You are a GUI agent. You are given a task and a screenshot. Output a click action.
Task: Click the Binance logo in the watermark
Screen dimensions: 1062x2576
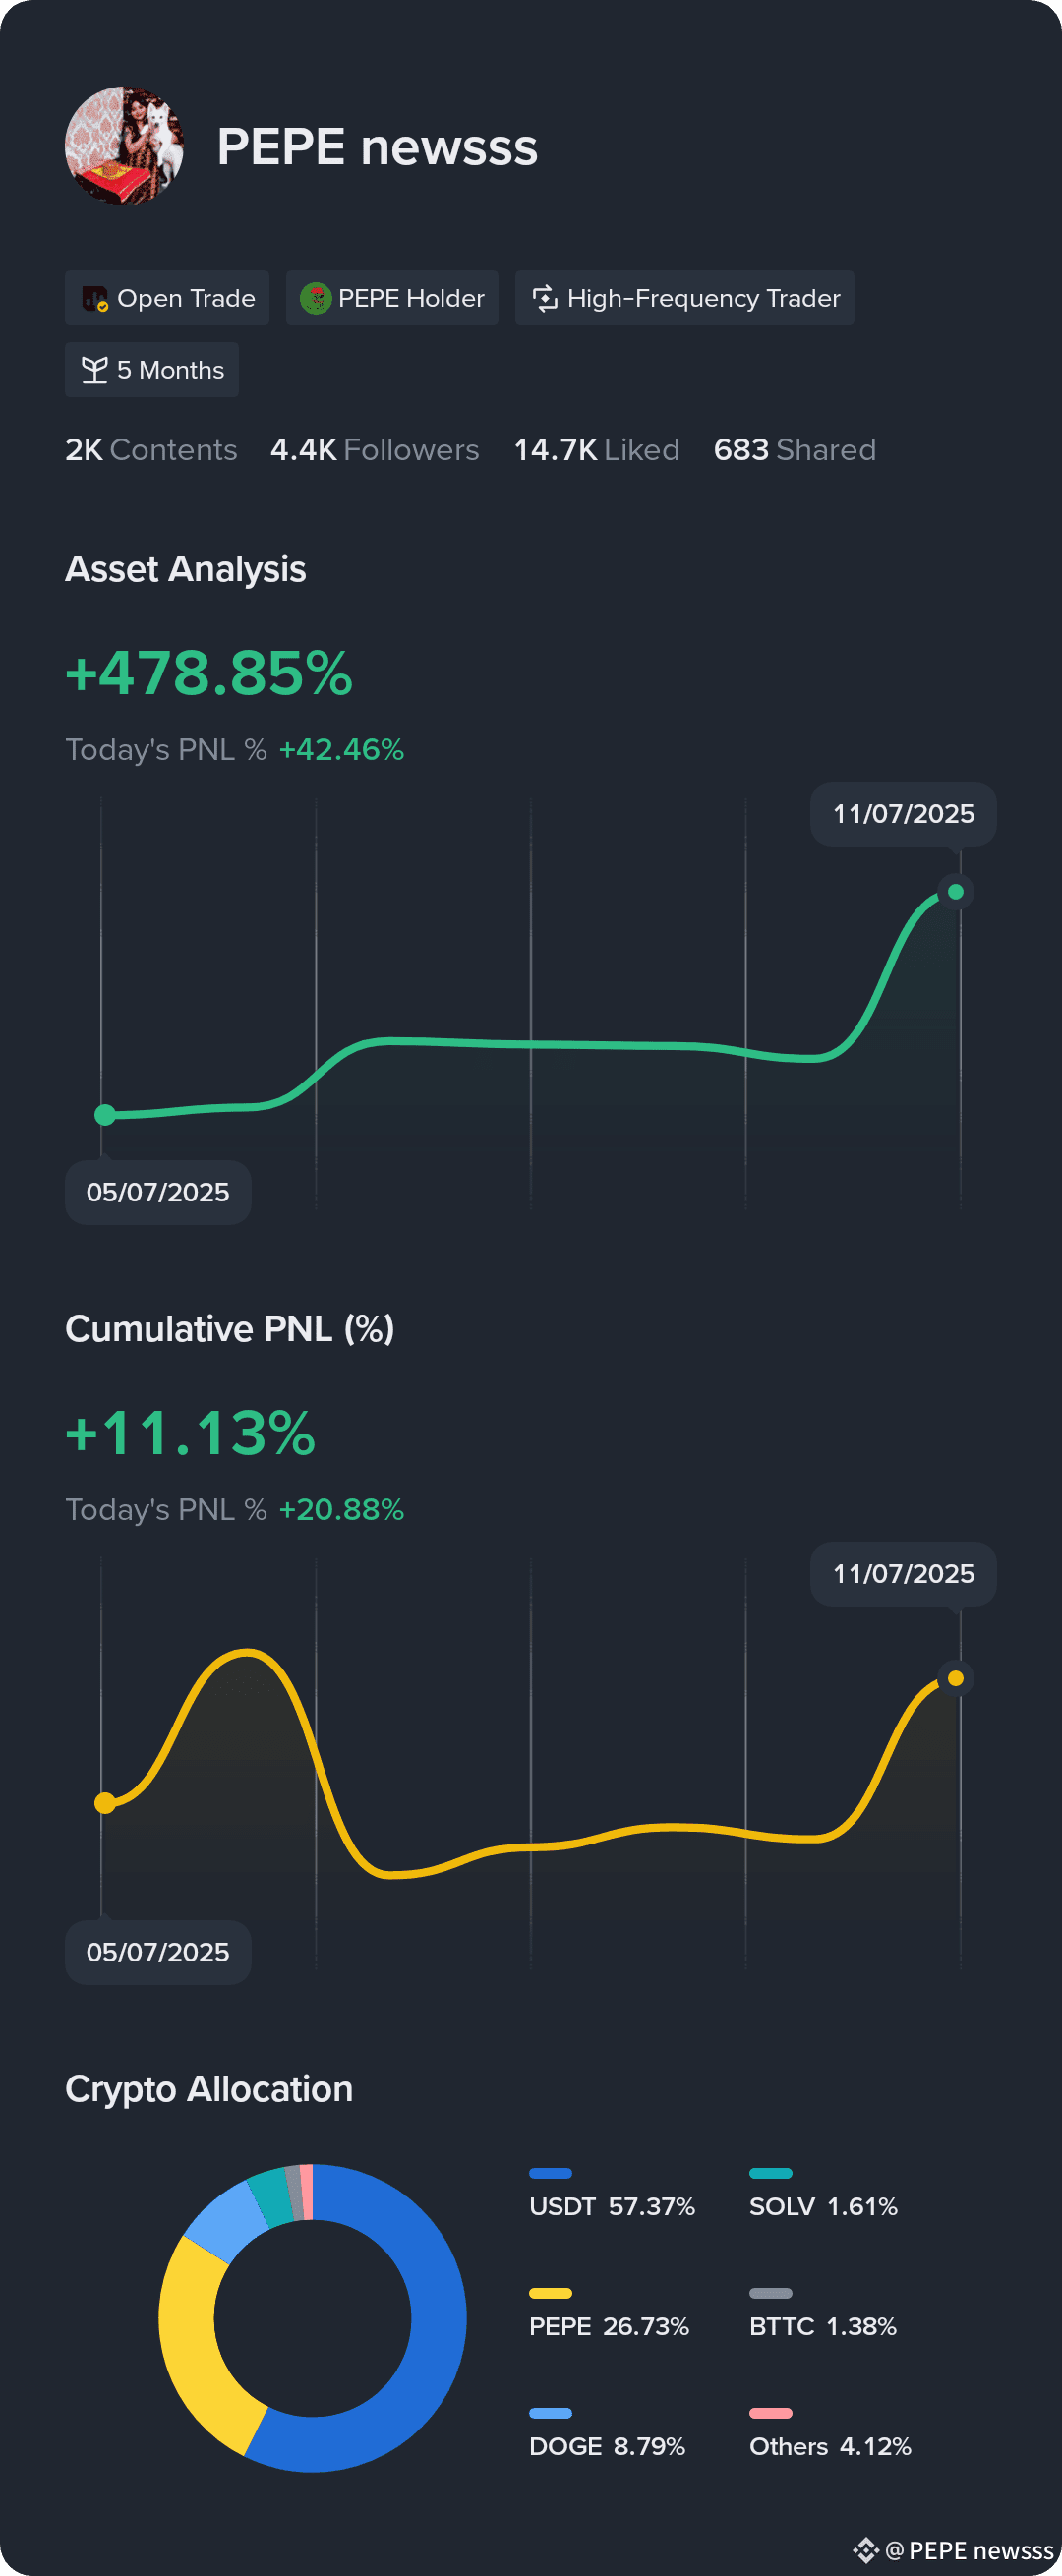point(866,2550)
